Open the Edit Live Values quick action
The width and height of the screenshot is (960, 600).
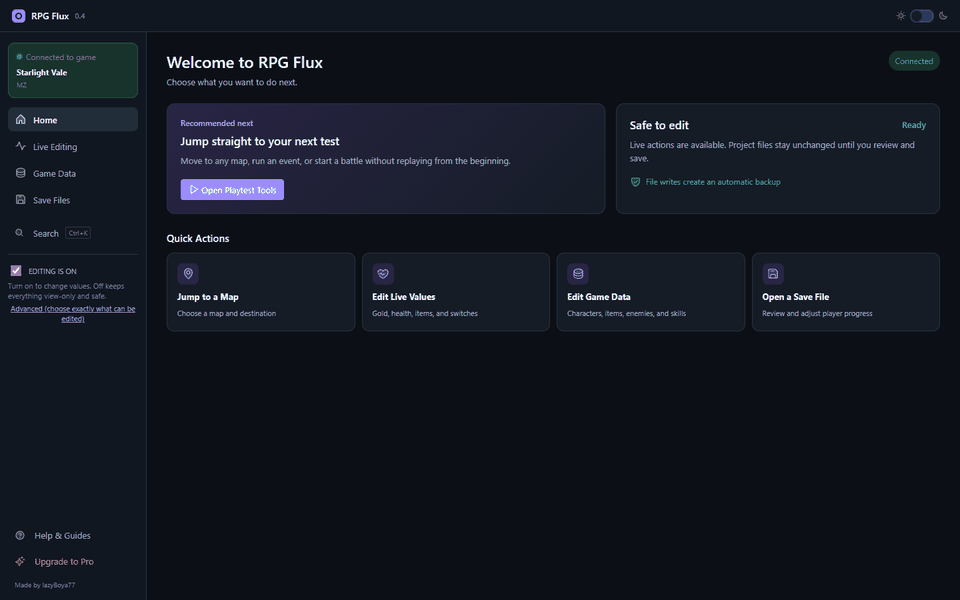tap(456, 292)
